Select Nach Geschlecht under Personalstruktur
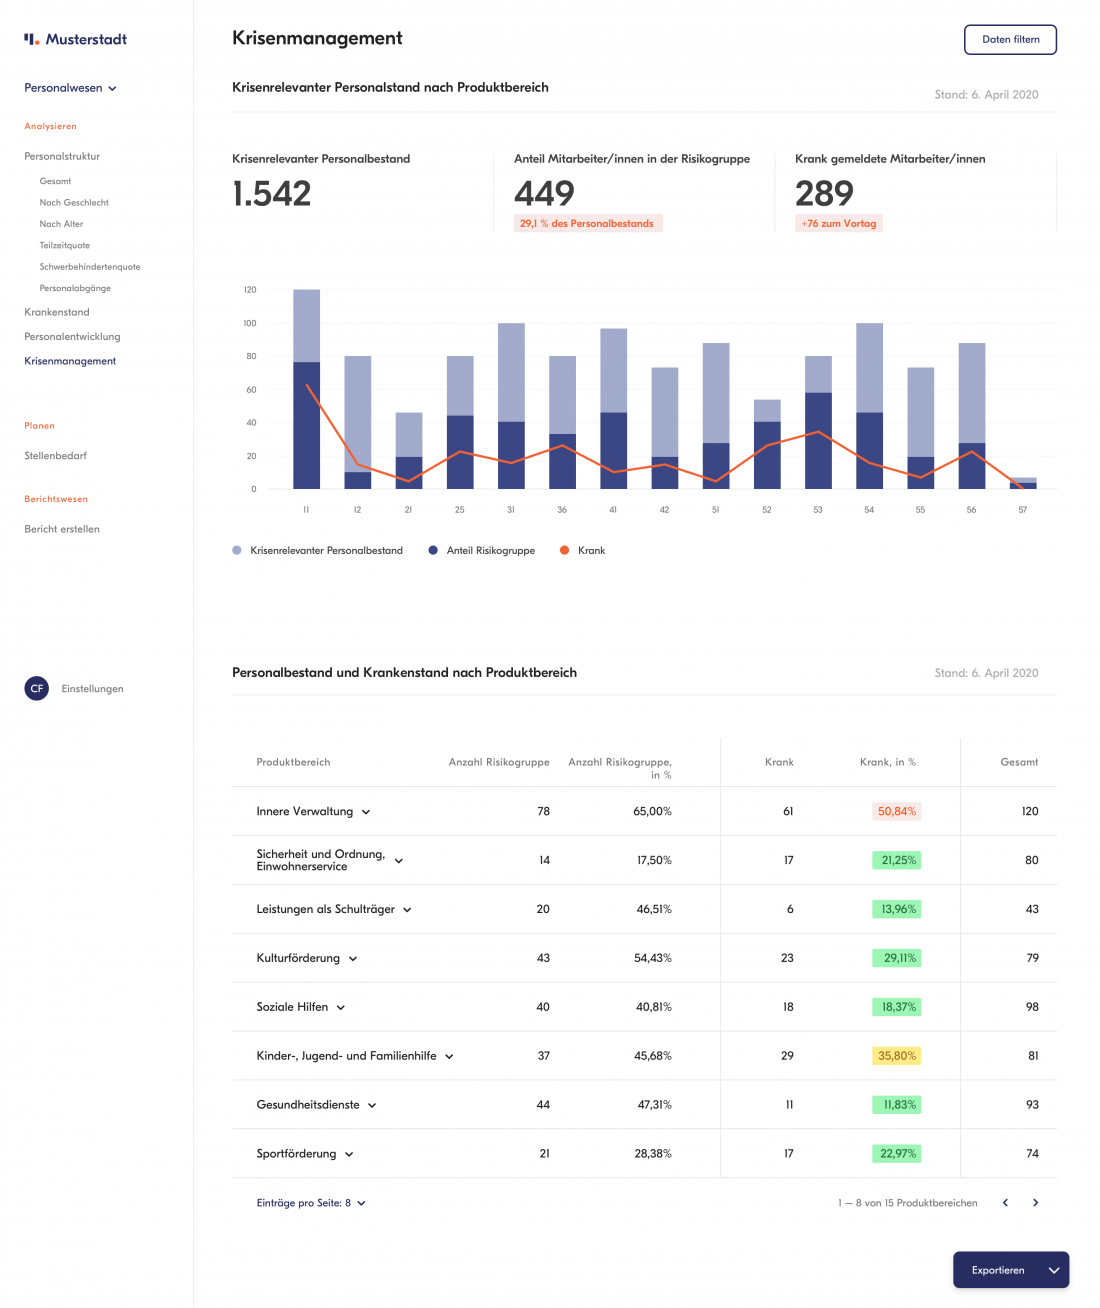This screenshot has width=1100, height=1308. 74,202
